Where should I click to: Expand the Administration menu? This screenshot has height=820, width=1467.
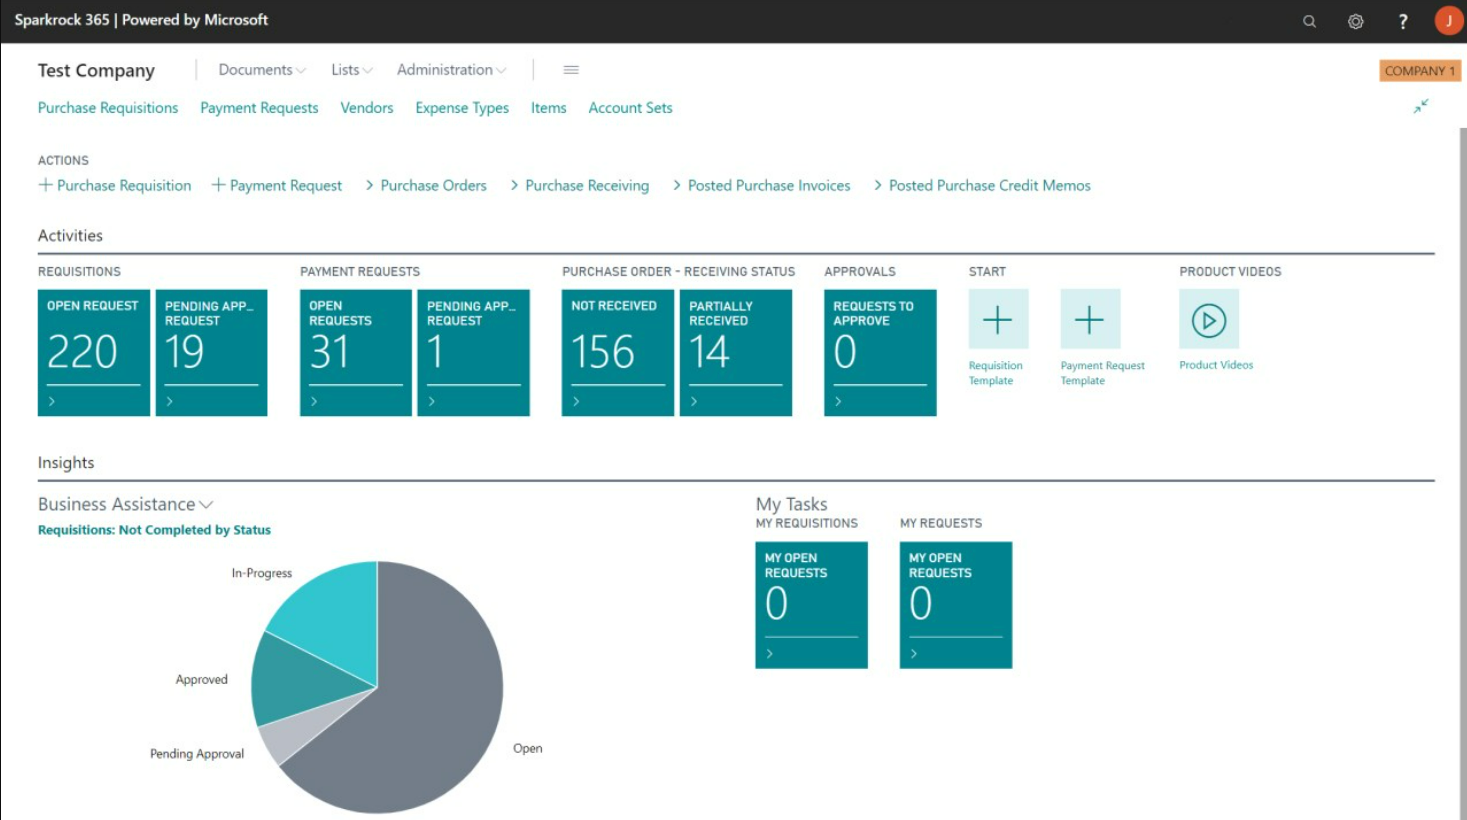452,70
